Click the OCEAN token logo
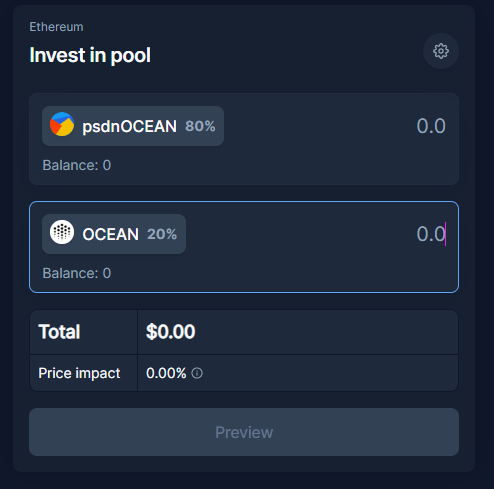 tap(62, 232)
